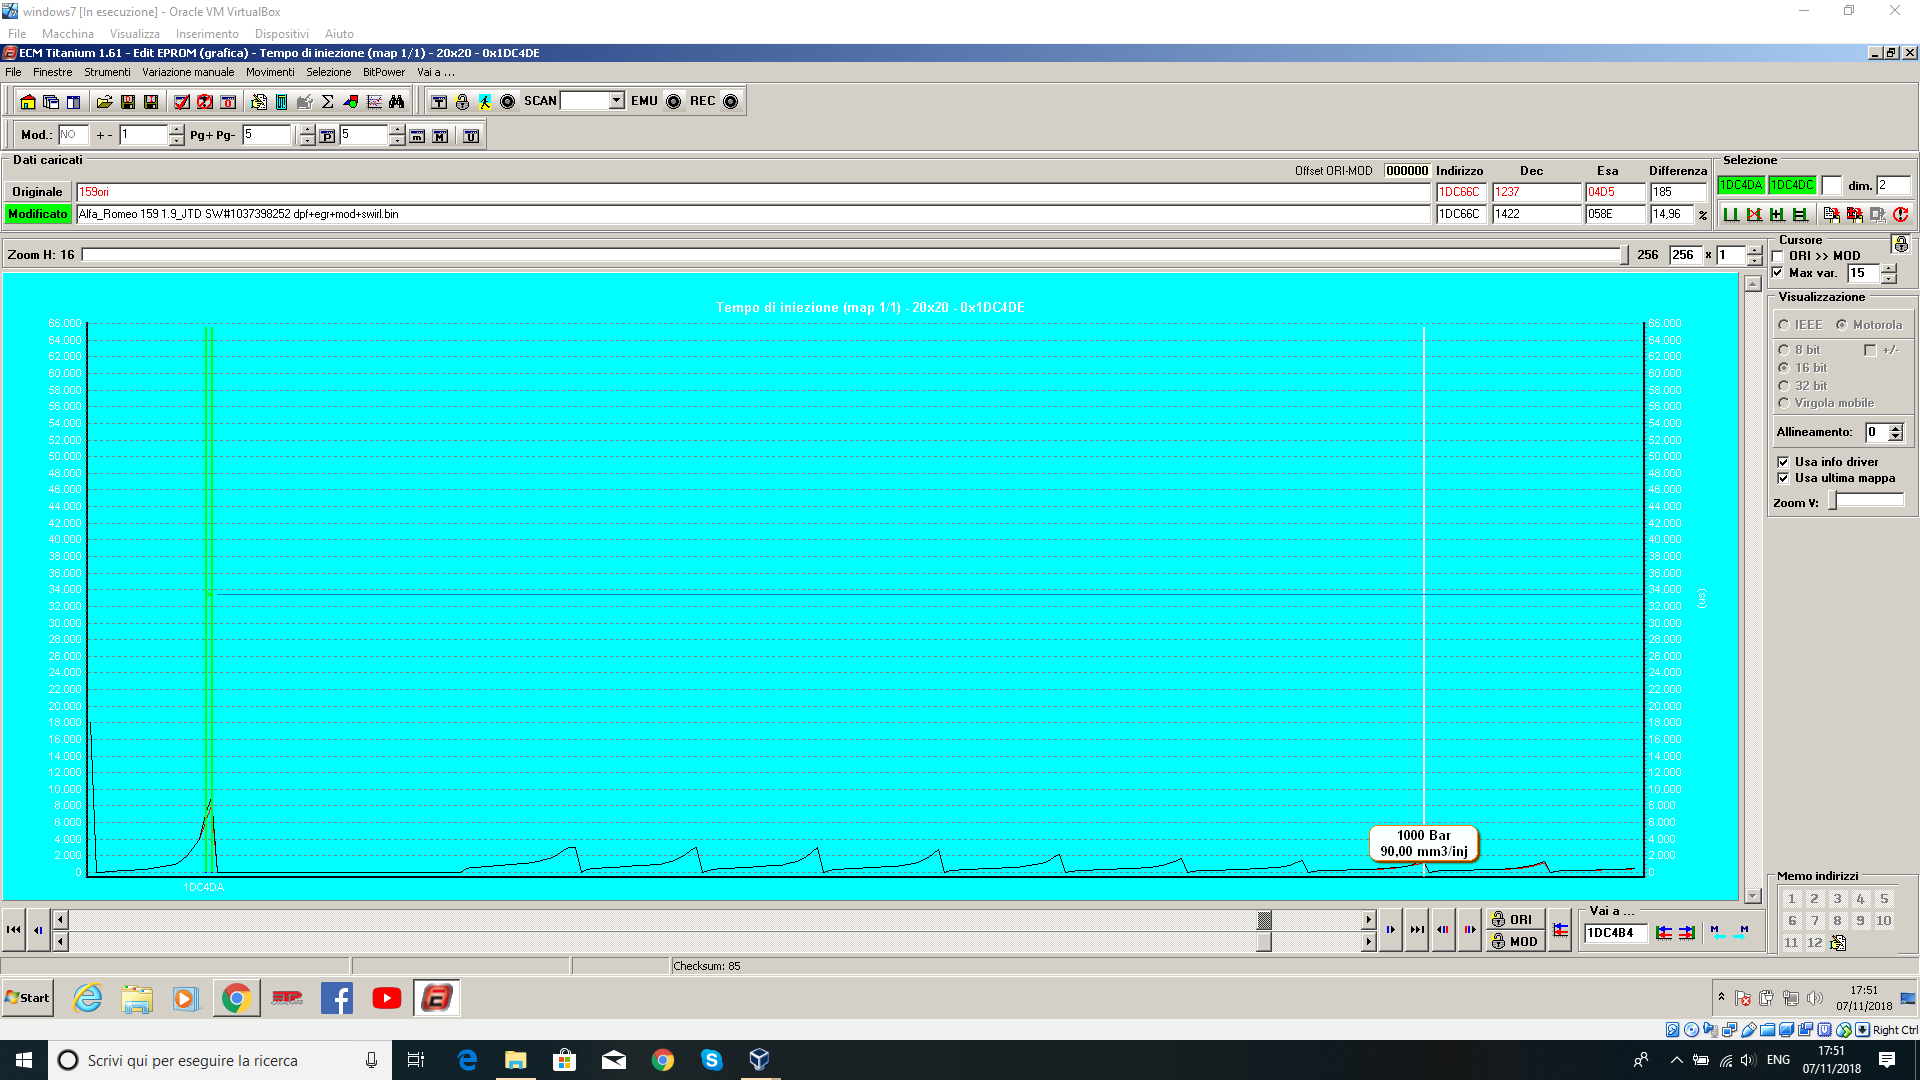Click the binoculars search icon
The width and height of the screenshot is (1920, 1080).
coord(397,102)
